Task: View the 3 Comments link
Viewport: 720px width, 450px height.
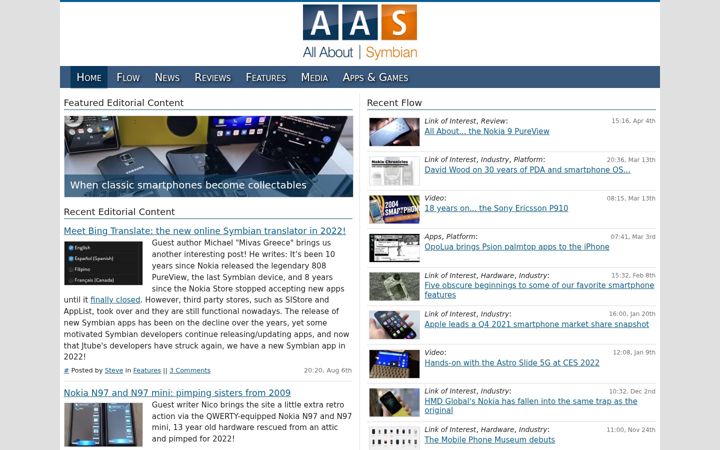Action: [x=190, y=371]
